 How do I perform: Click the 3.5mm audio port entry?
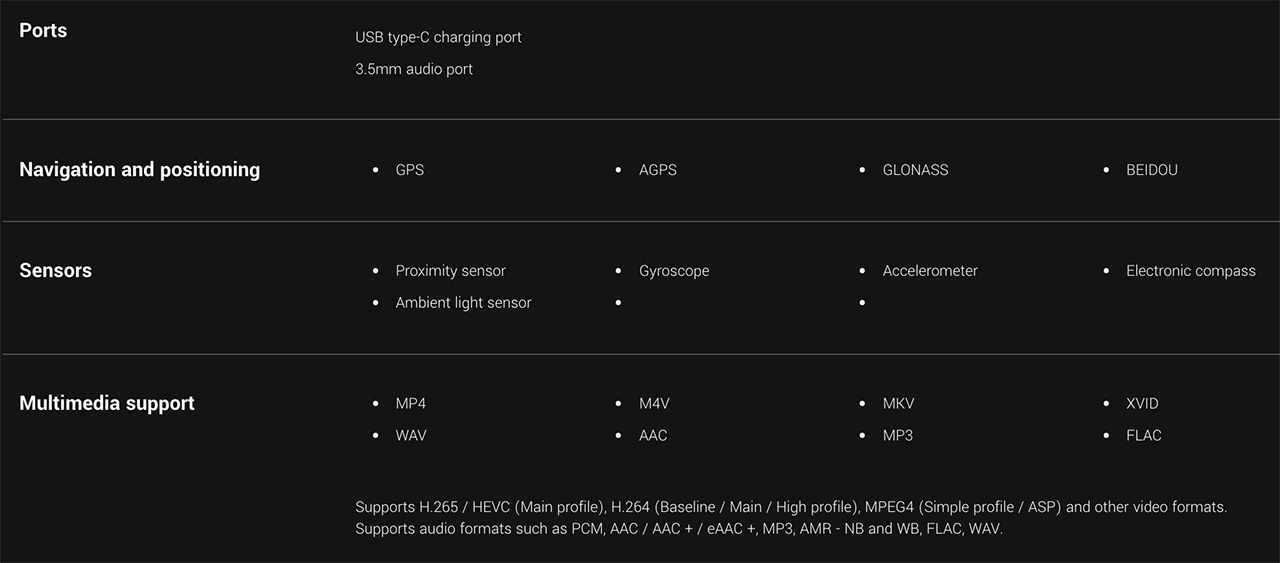(x=414, y=69)
